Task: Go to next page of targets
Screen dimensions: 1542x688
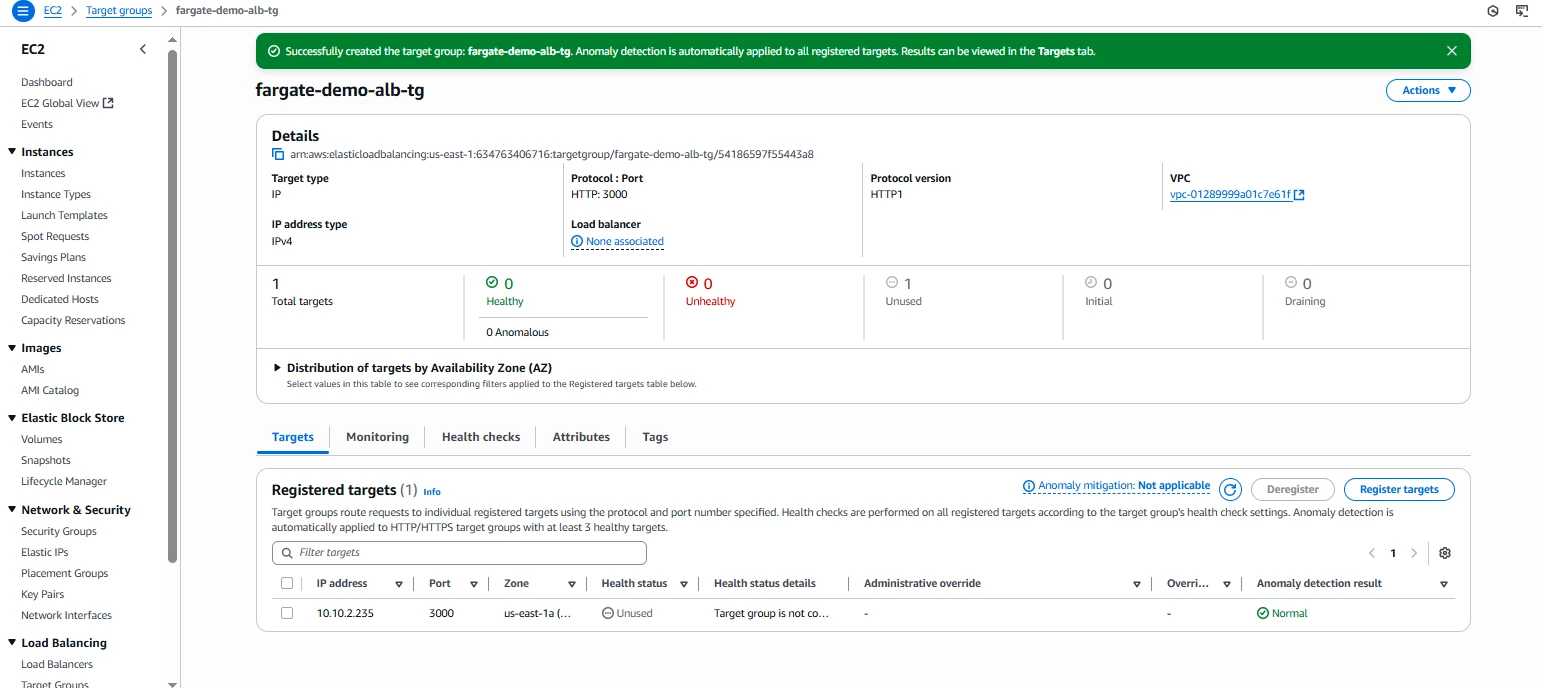Action: [1413, 553]
